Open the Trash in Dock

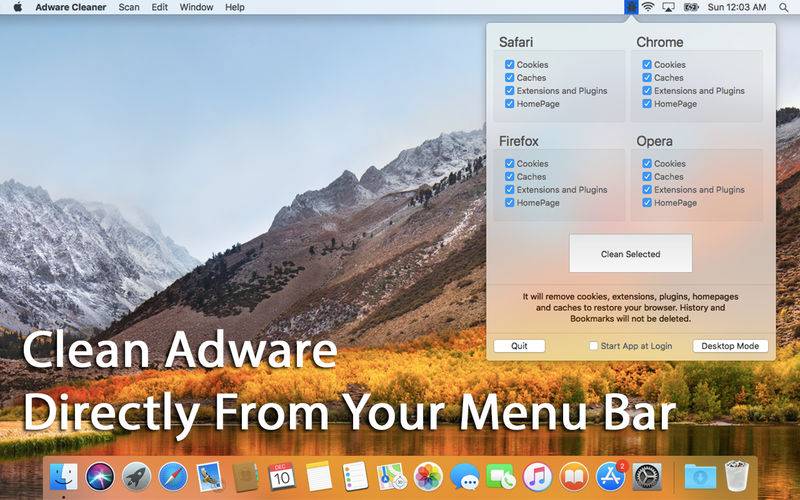click(x=737, y=476)
